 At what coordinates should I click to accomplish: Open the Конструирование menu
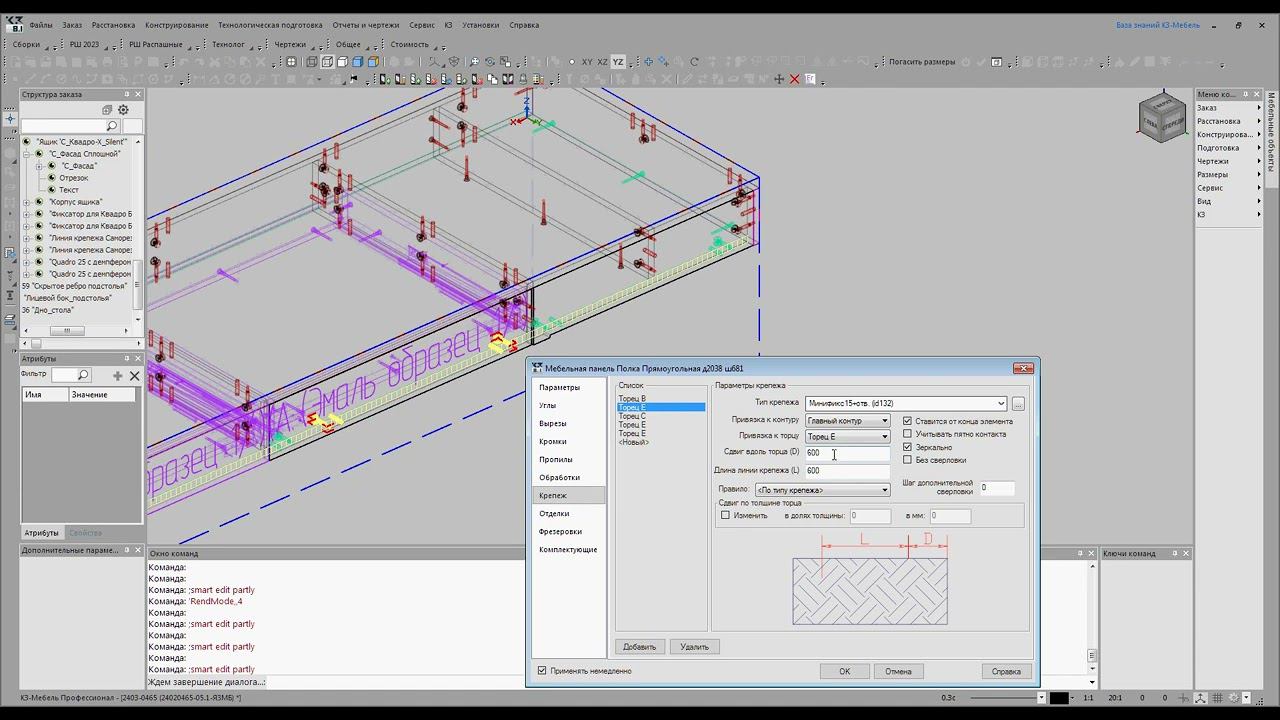tap(176, 25)
